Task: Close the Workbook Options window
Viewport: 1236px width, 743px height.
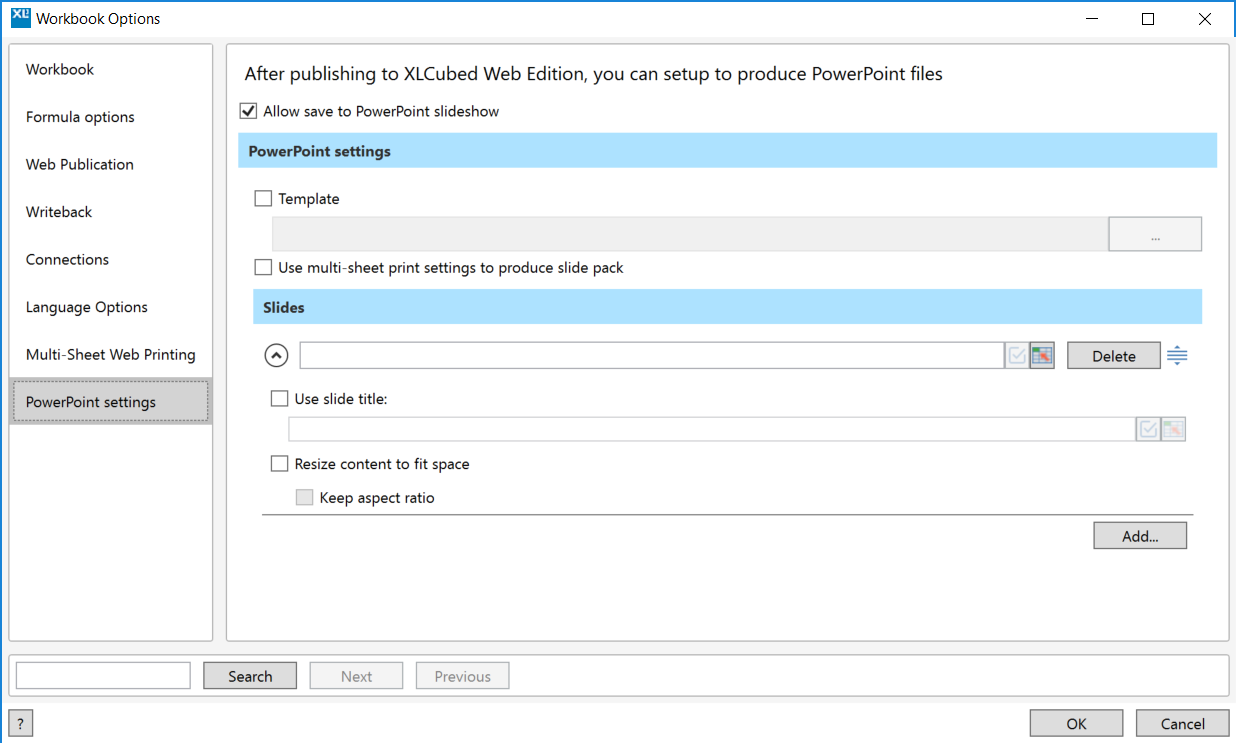Action: pyautogui.click(x=1204, y=19)
